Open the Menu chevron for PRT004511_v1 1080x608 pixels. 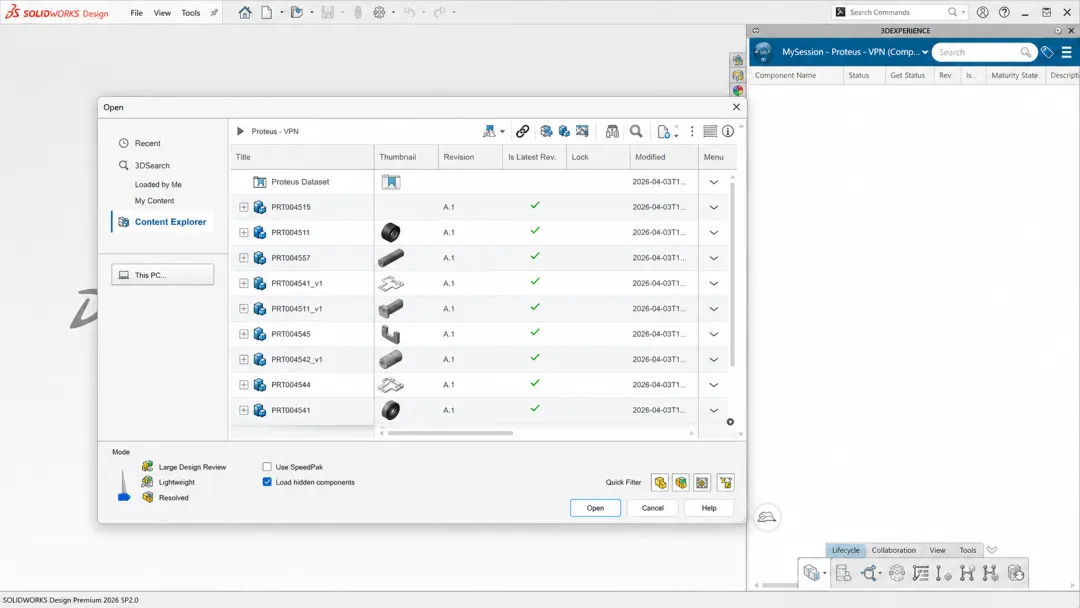pyautogui.click(x=714, y=309)
